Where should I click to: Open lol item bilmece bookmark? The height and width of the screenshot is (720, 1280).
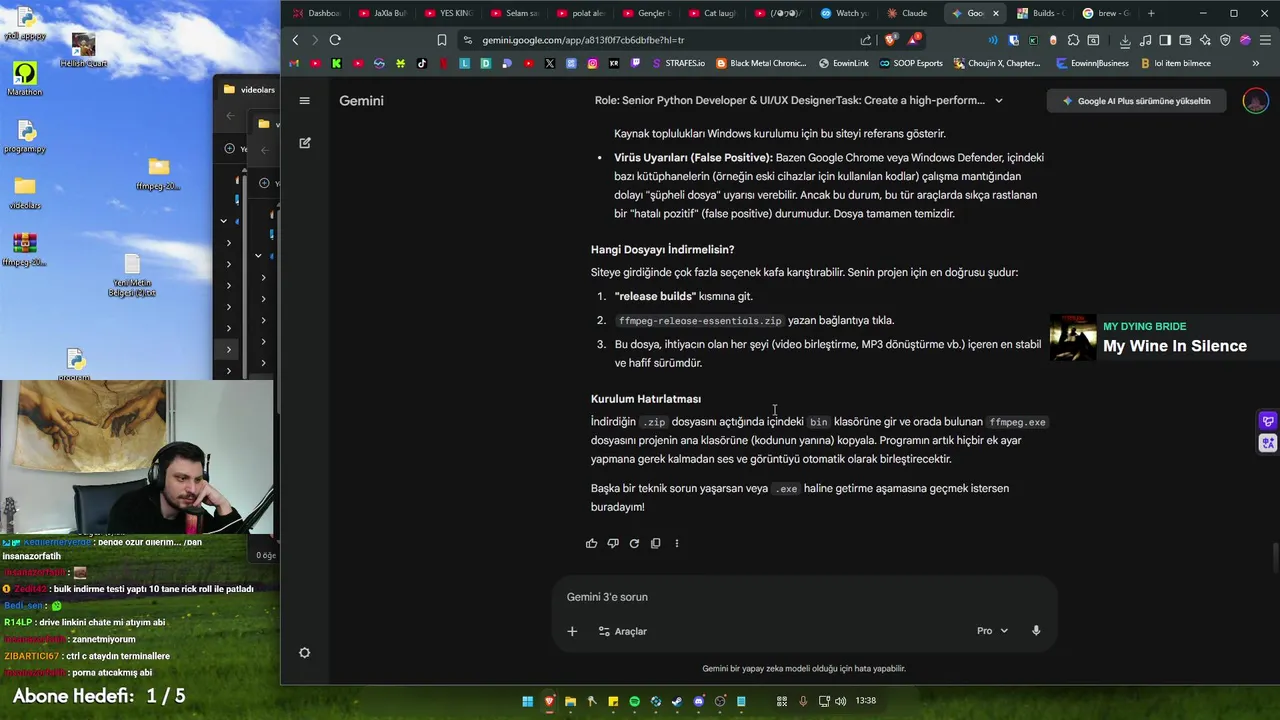pos(1176,63)
